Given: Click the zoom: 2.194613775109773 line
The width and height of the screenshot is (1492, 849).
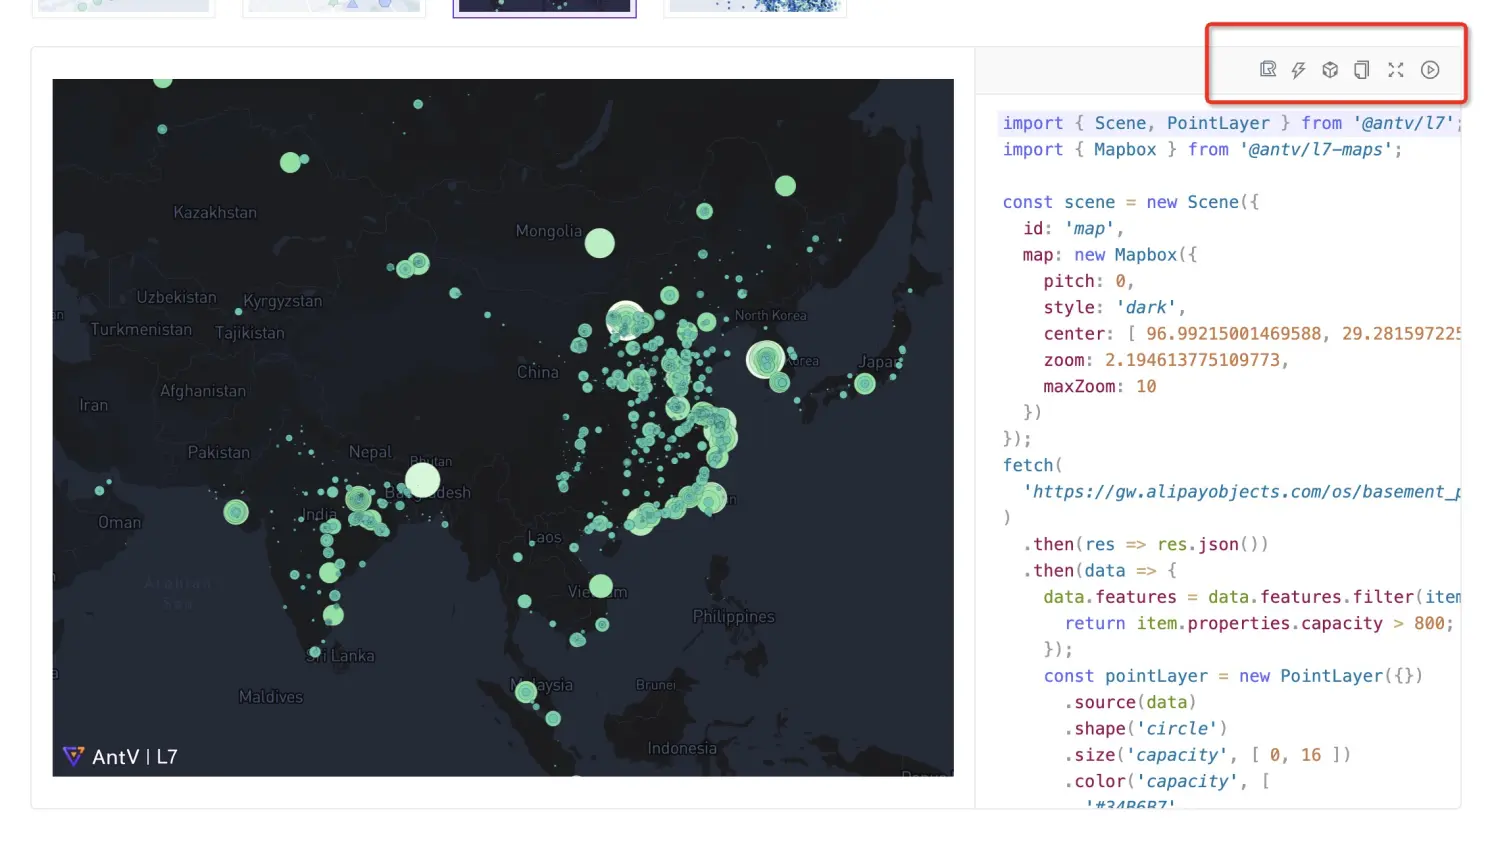Looking at the screenshot, I should [1166, 360].
